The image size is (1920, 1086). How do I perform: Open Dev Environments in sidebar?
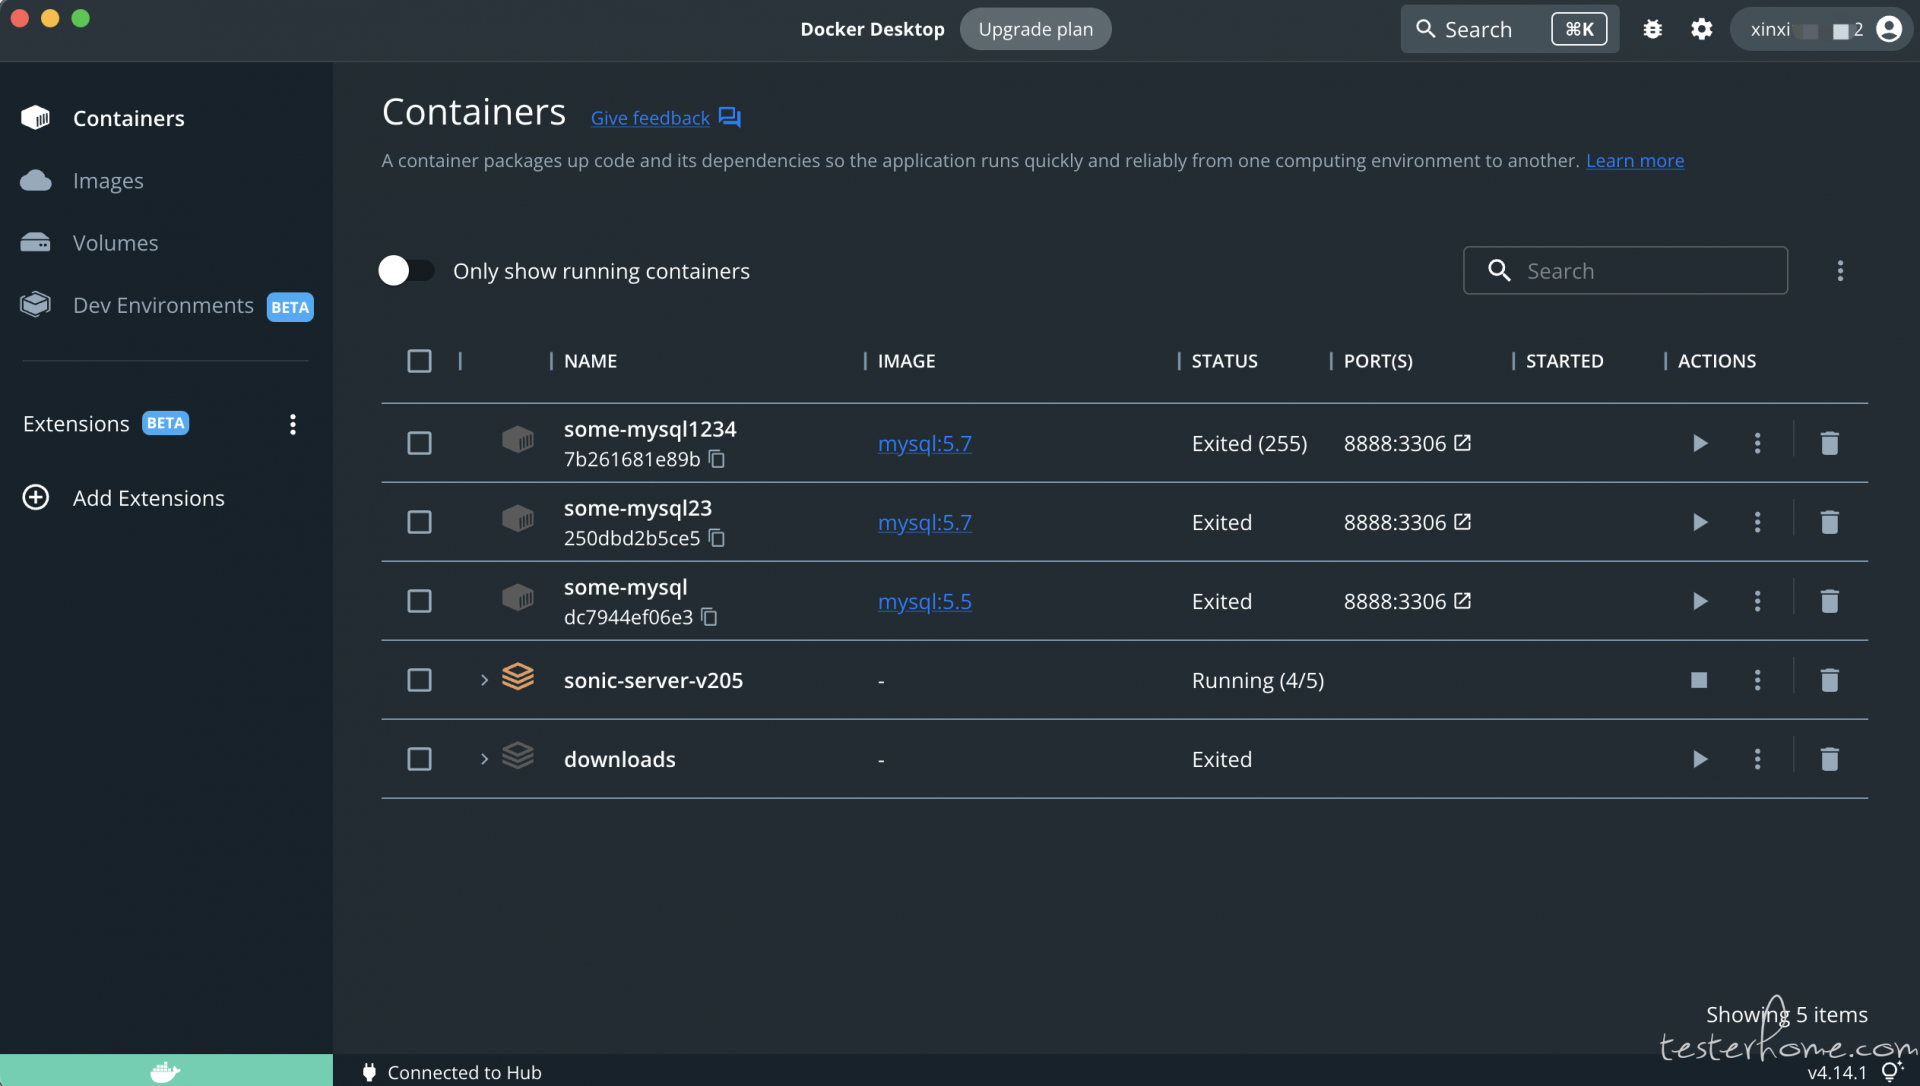(x=163, y=306)
